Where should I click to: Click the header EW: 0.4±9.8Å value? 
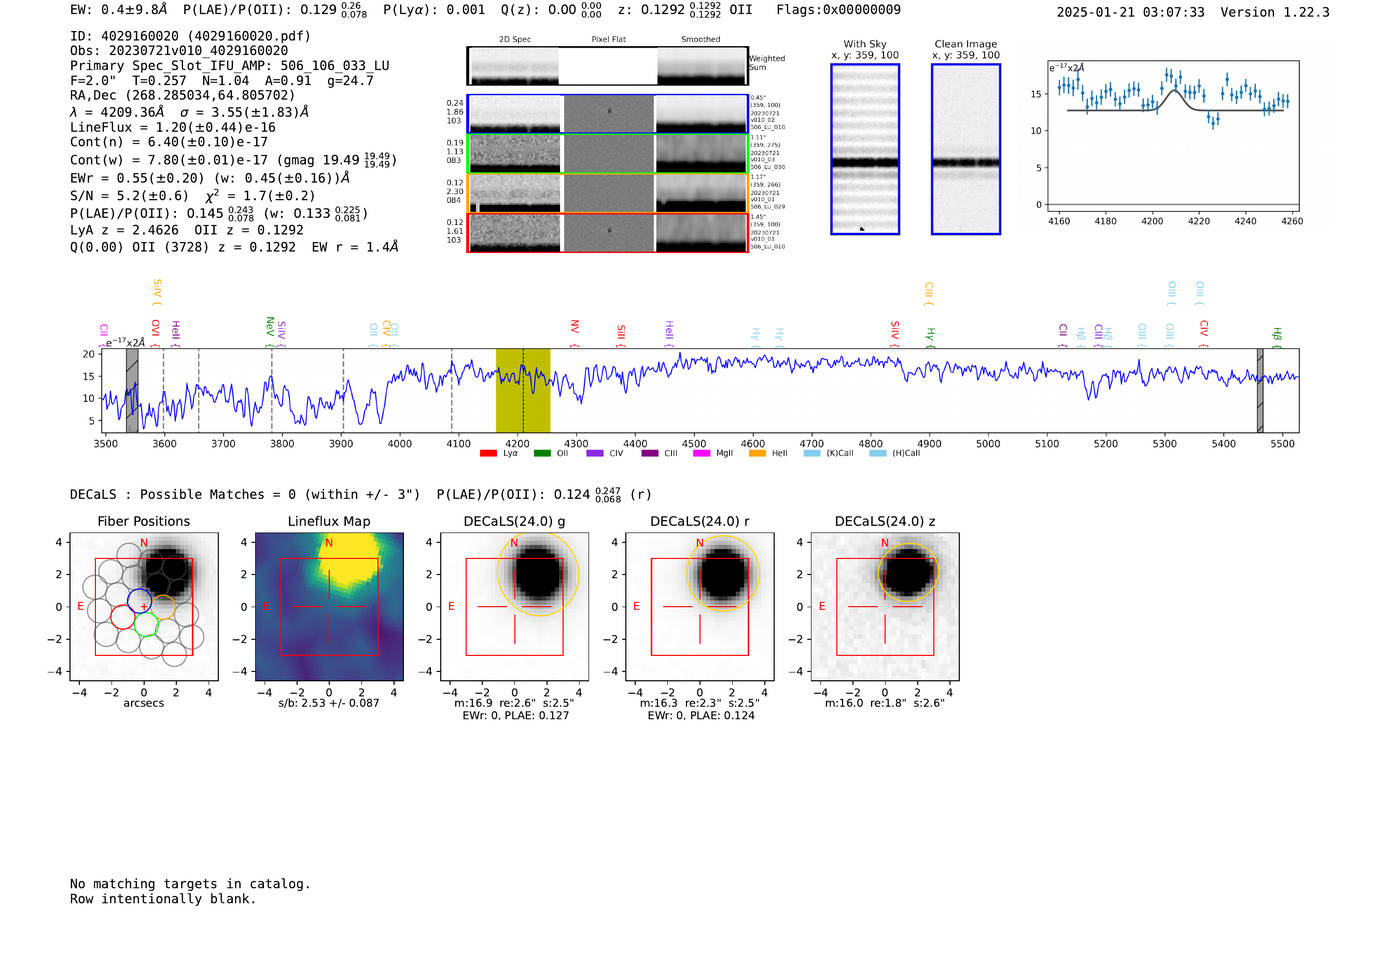(118, 10)
